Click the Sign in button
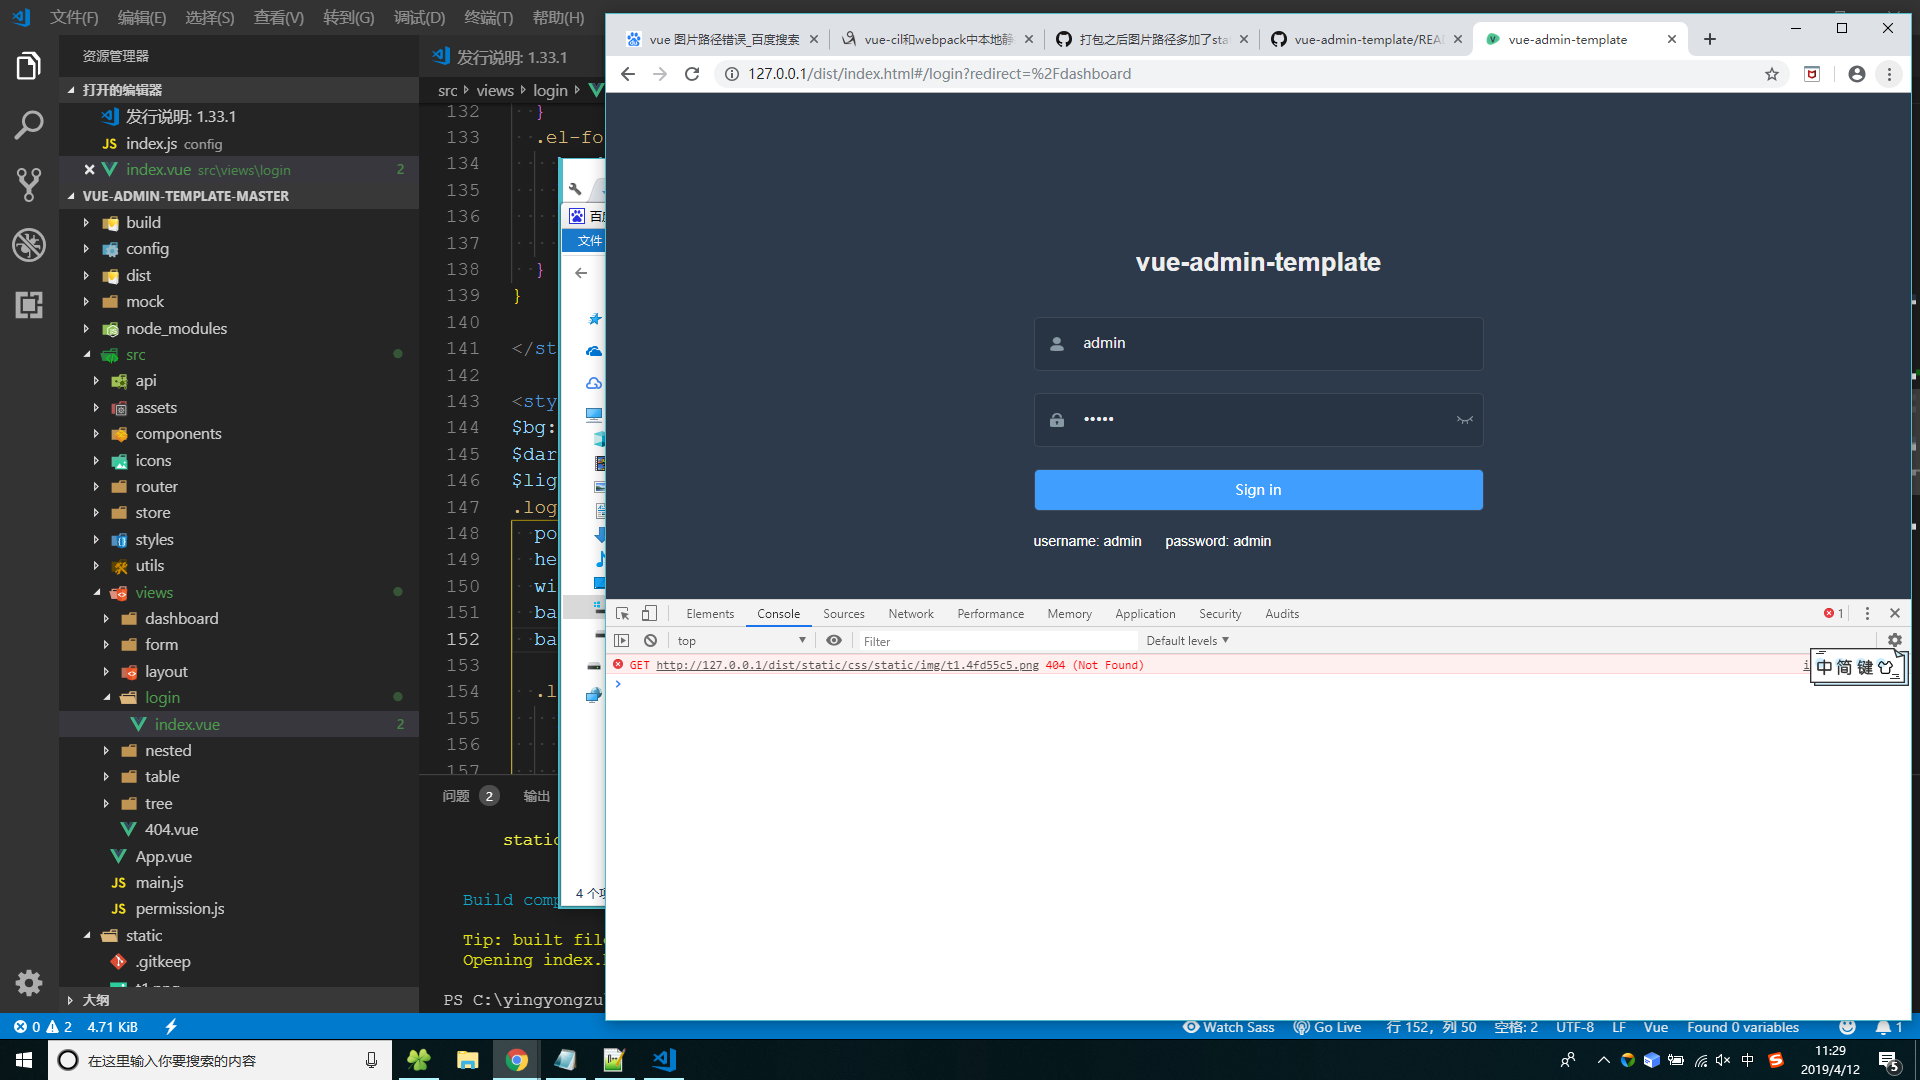This screenshot has width=1920, height=1080. click(1258, 490)
